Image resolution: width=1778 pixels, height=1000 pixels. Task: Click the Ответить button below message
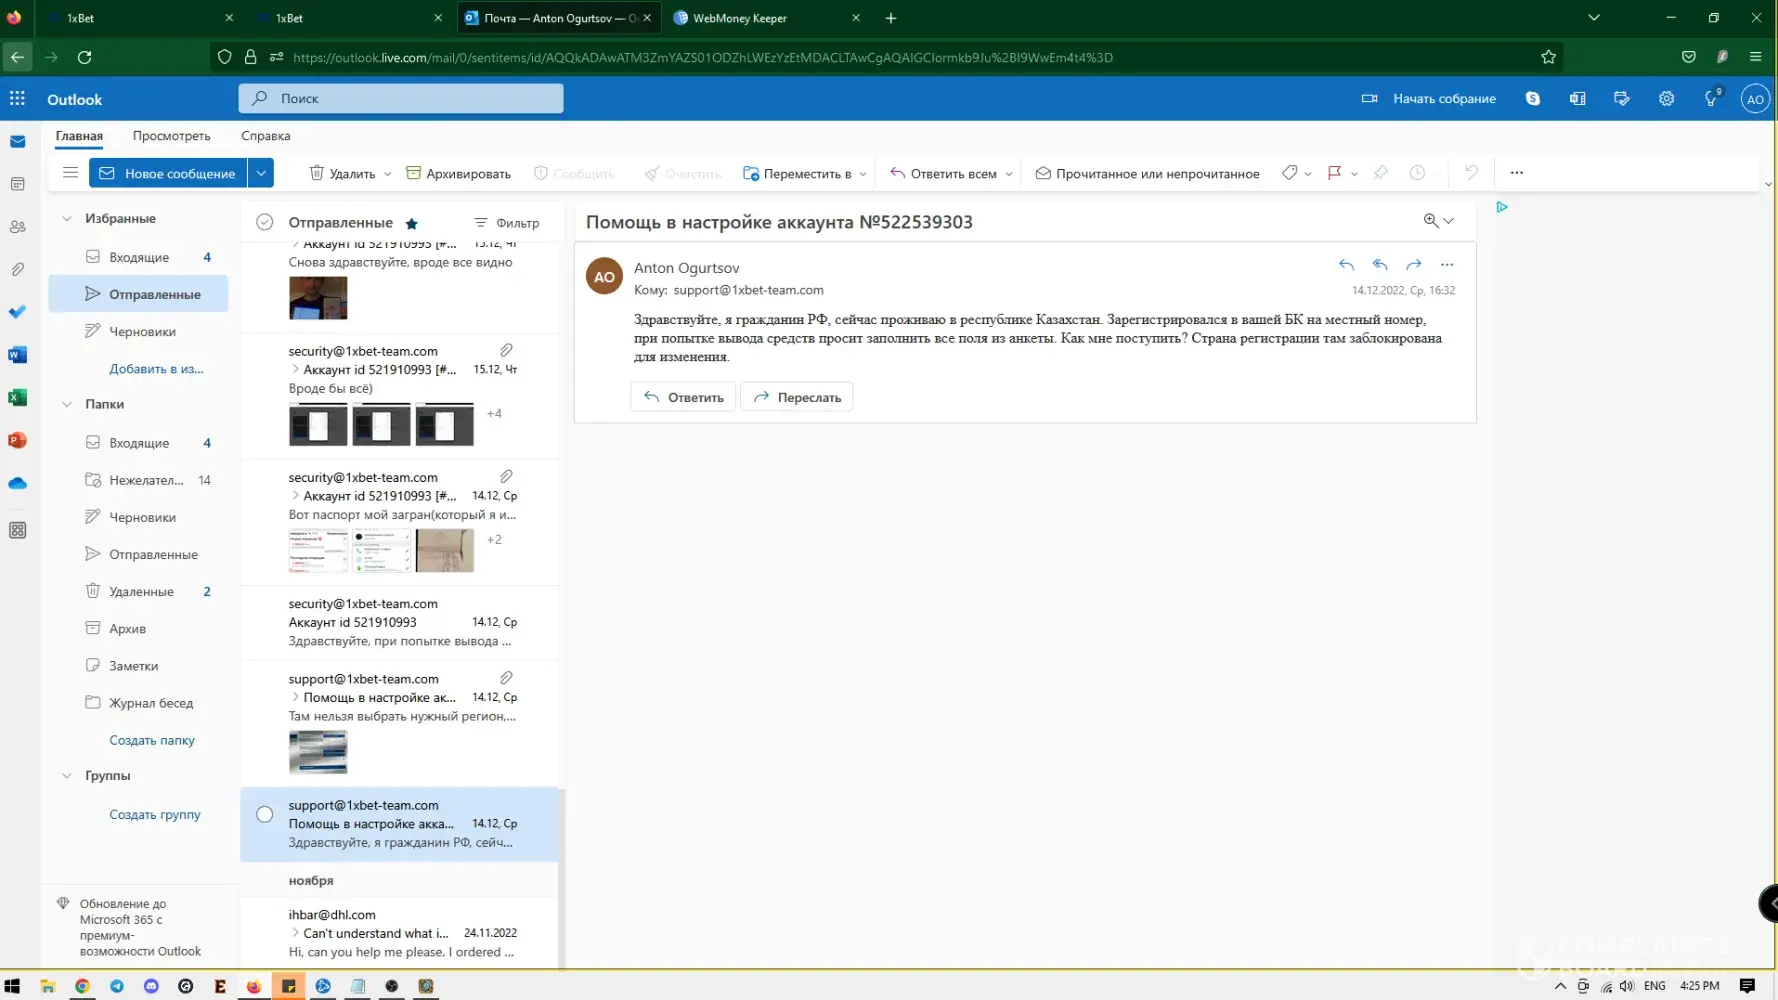[x=683, y=398]
